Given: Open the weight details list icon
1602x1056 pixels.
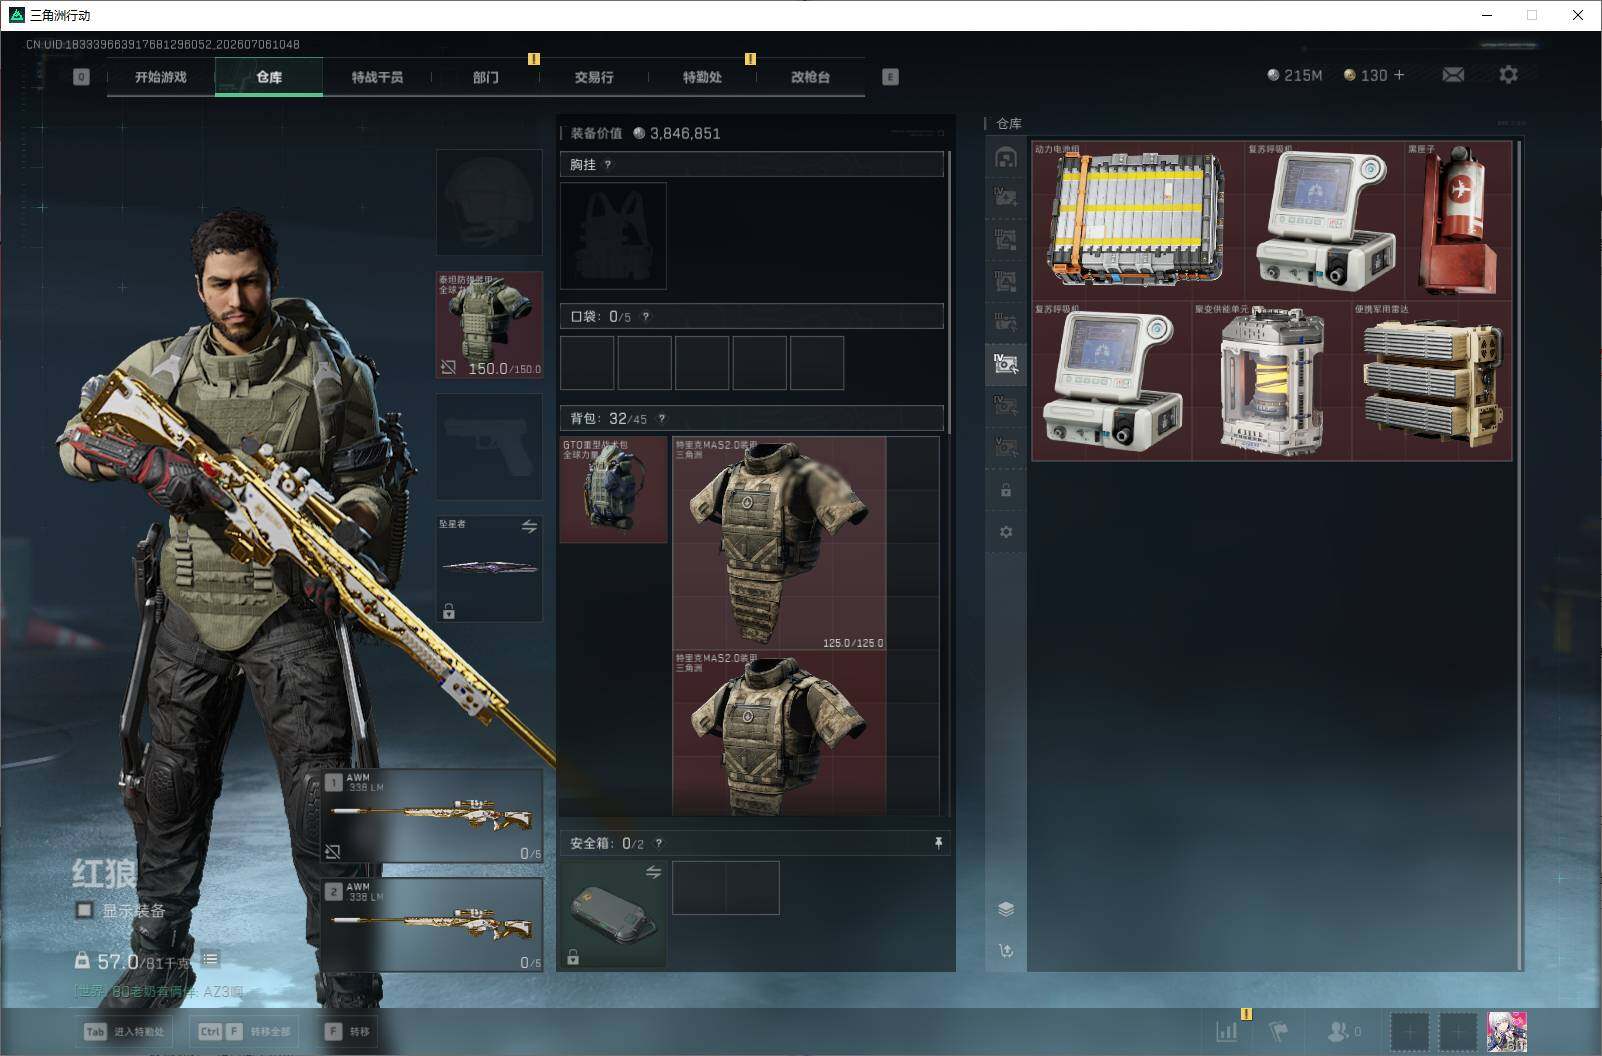Looking at the screenshot, I should click(x=210, y=960).
